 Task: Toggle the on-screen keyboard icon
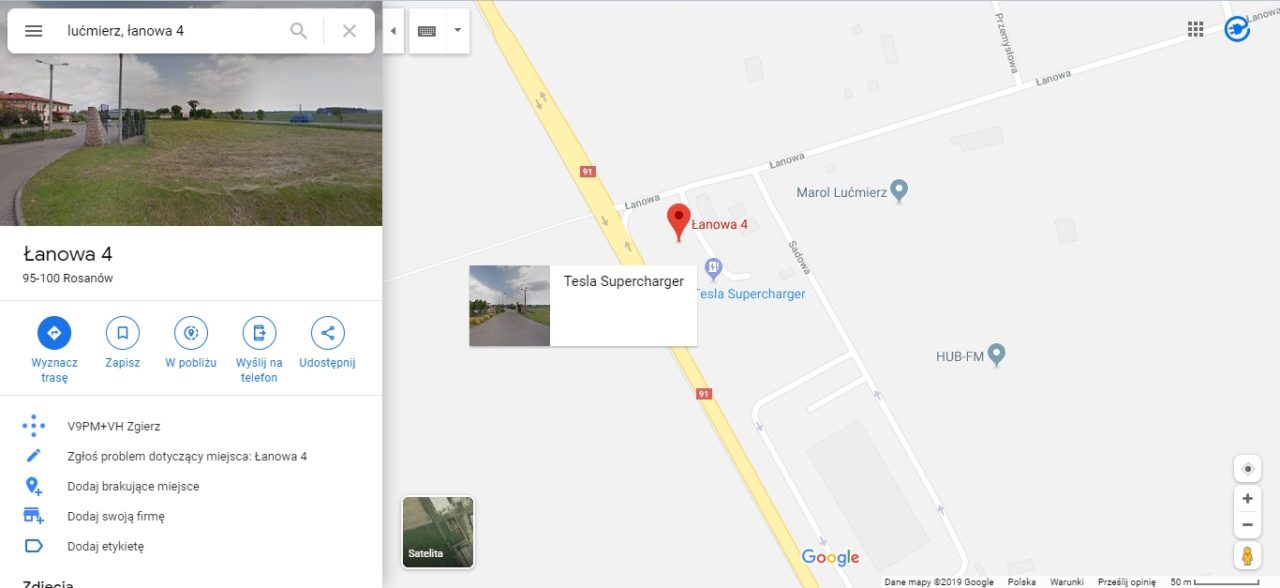pos(427,31)
